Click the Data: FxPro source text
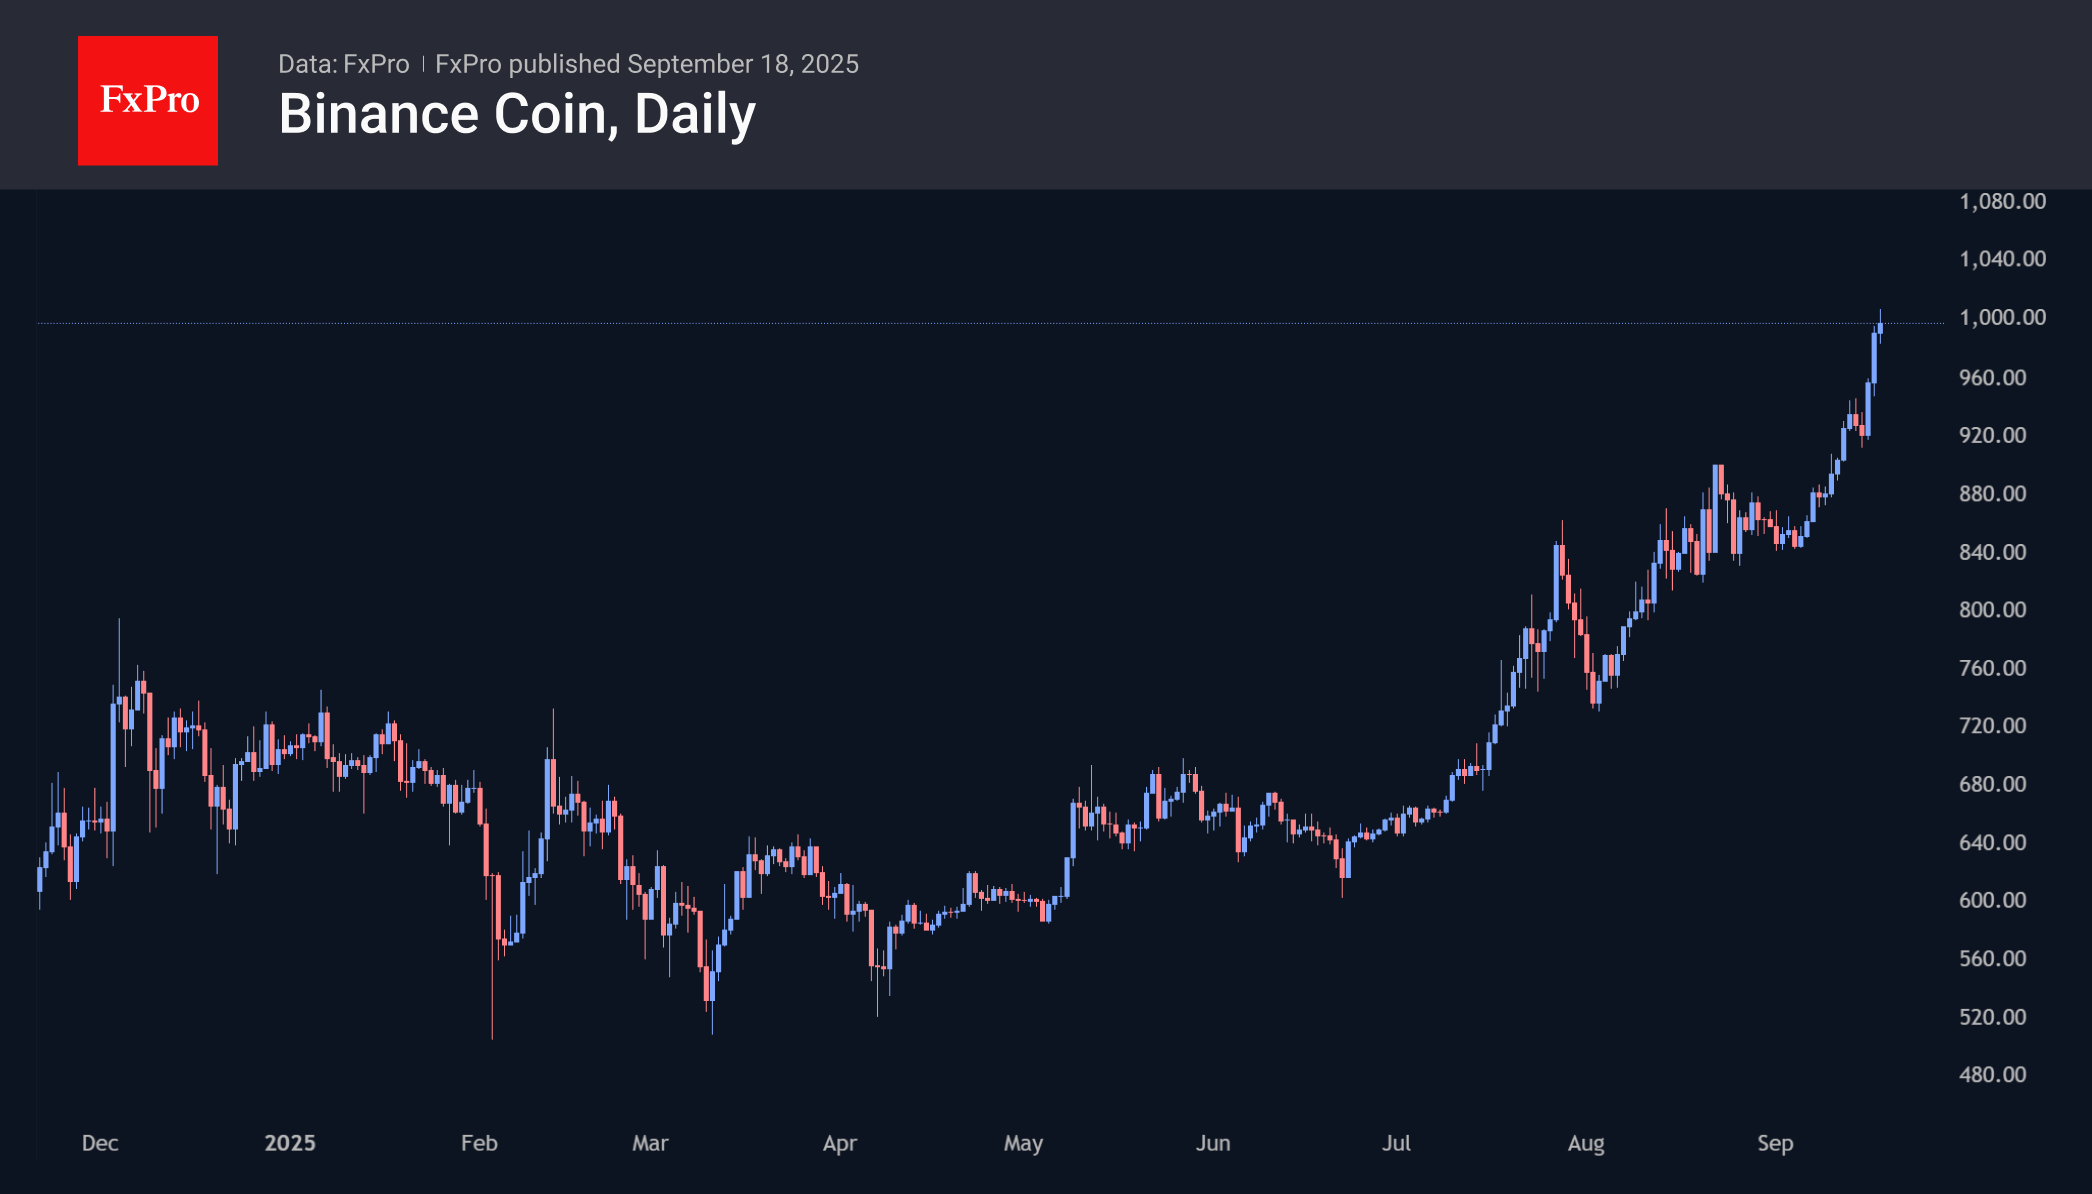The width and height of the screenshot is (2092, 1194). point(343,64)
